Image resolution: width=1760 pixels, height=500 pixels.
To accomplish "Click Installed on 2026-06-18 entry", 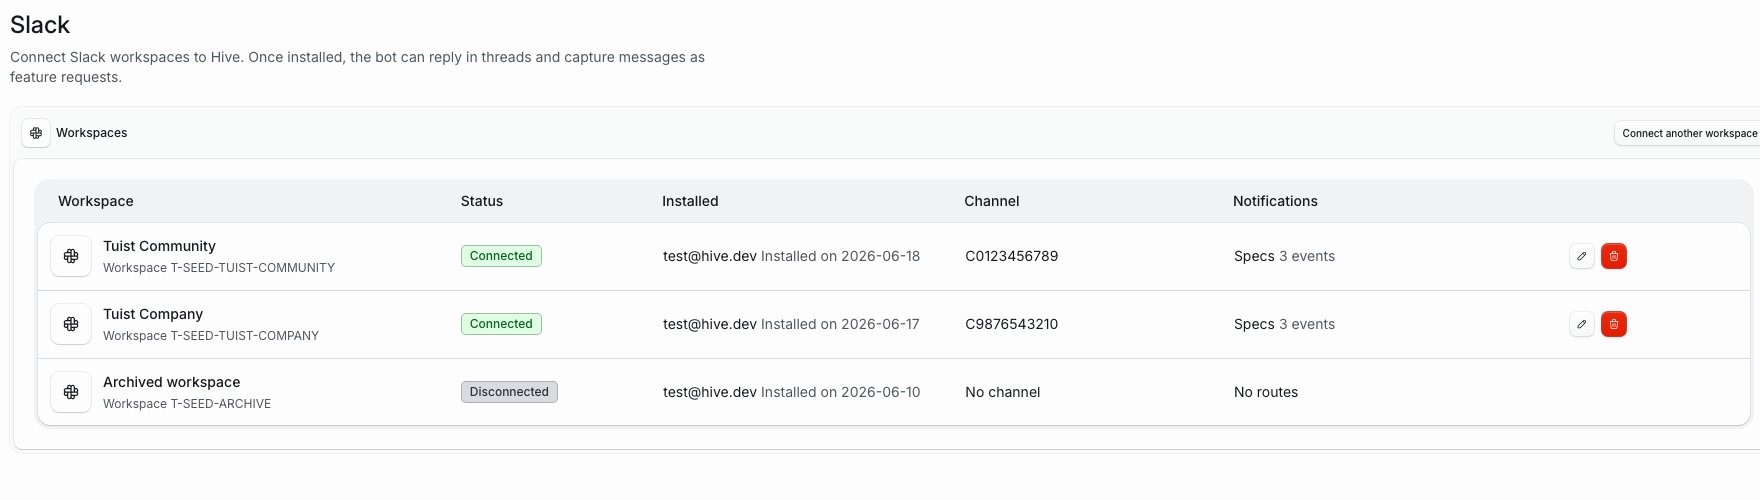I will pos(840,256).
